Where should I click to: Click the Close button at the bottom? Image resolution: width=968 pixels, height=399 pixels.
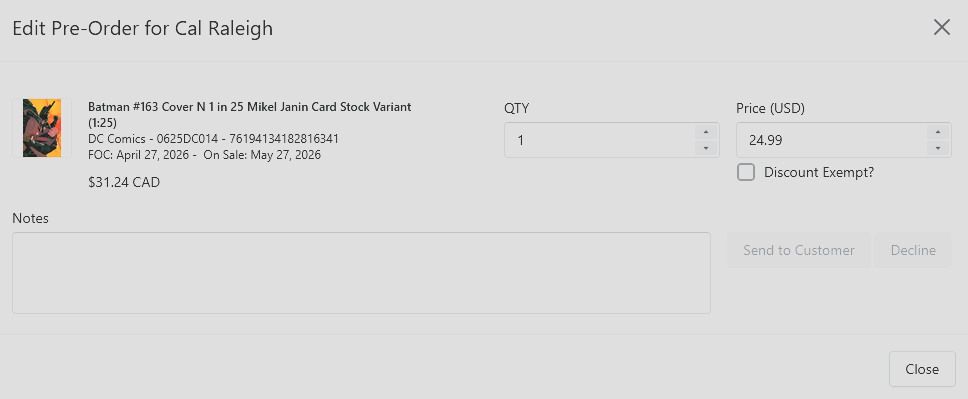point(922,369)
